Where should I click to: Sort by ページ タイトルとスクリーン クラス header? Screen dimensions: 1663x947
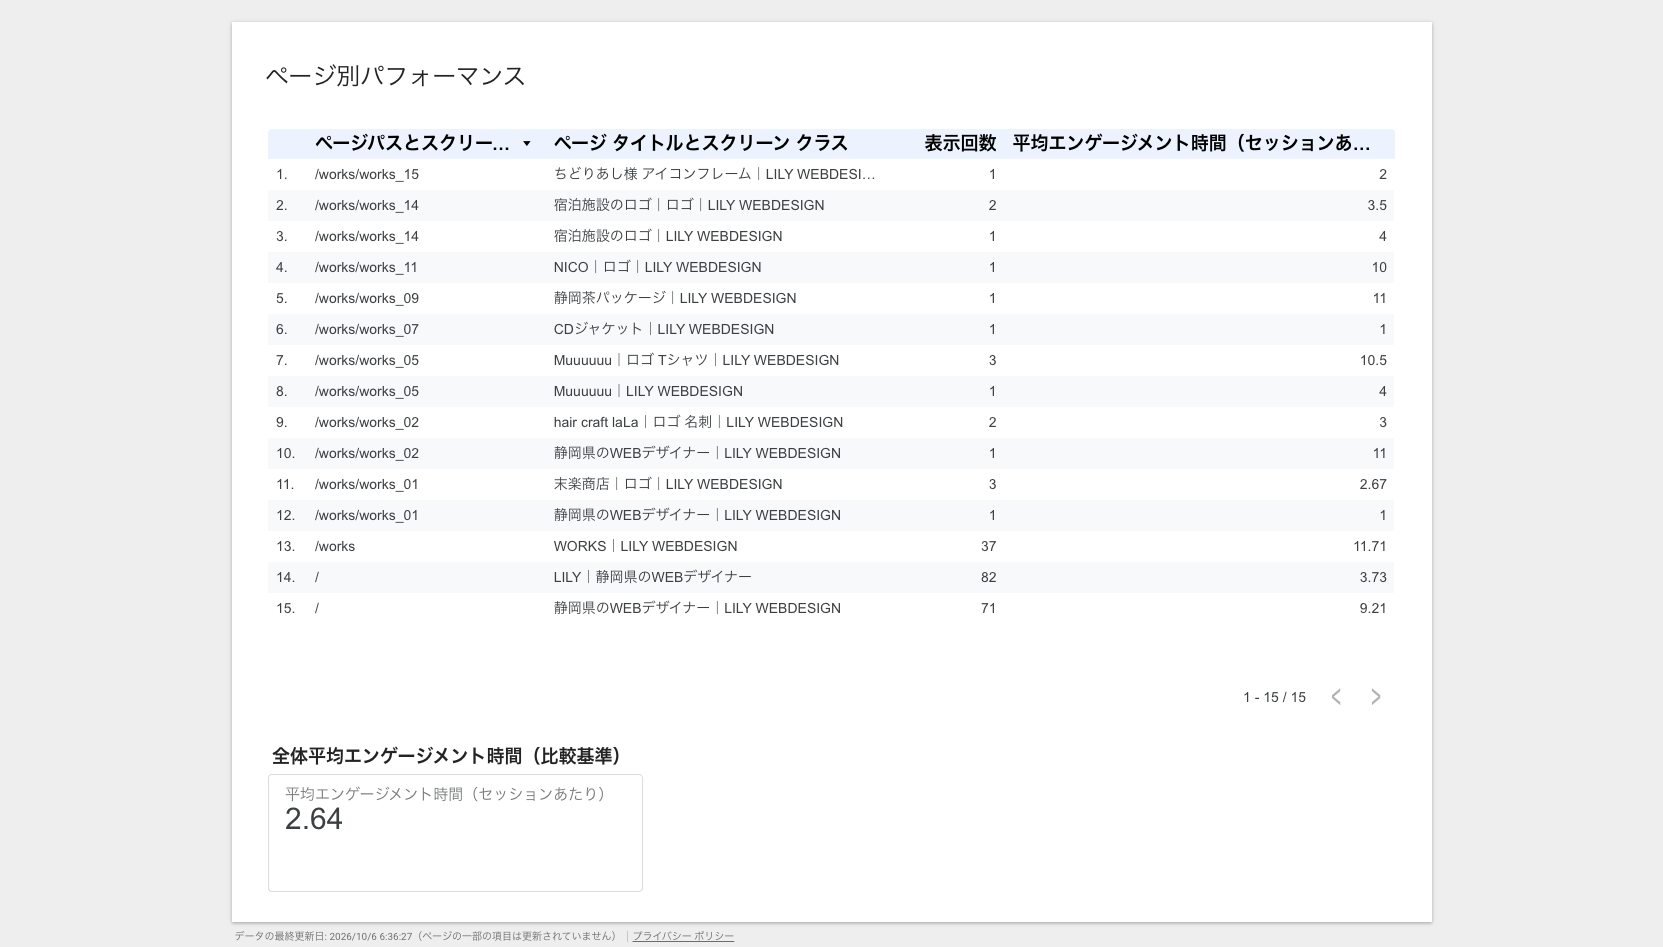(700, 143)
